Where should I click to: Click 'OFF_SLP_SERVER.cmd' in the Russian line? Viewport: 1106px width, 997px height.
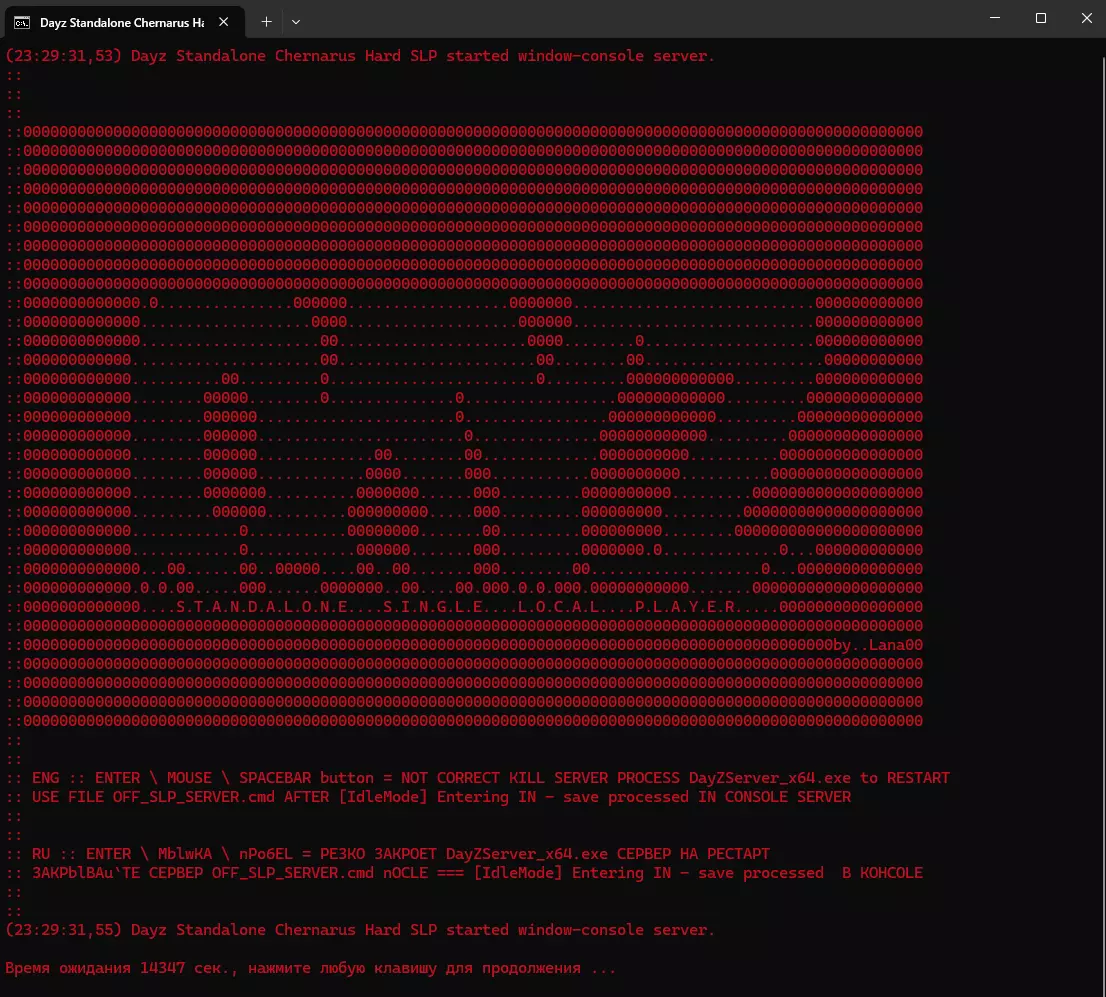tap(293, 873)
